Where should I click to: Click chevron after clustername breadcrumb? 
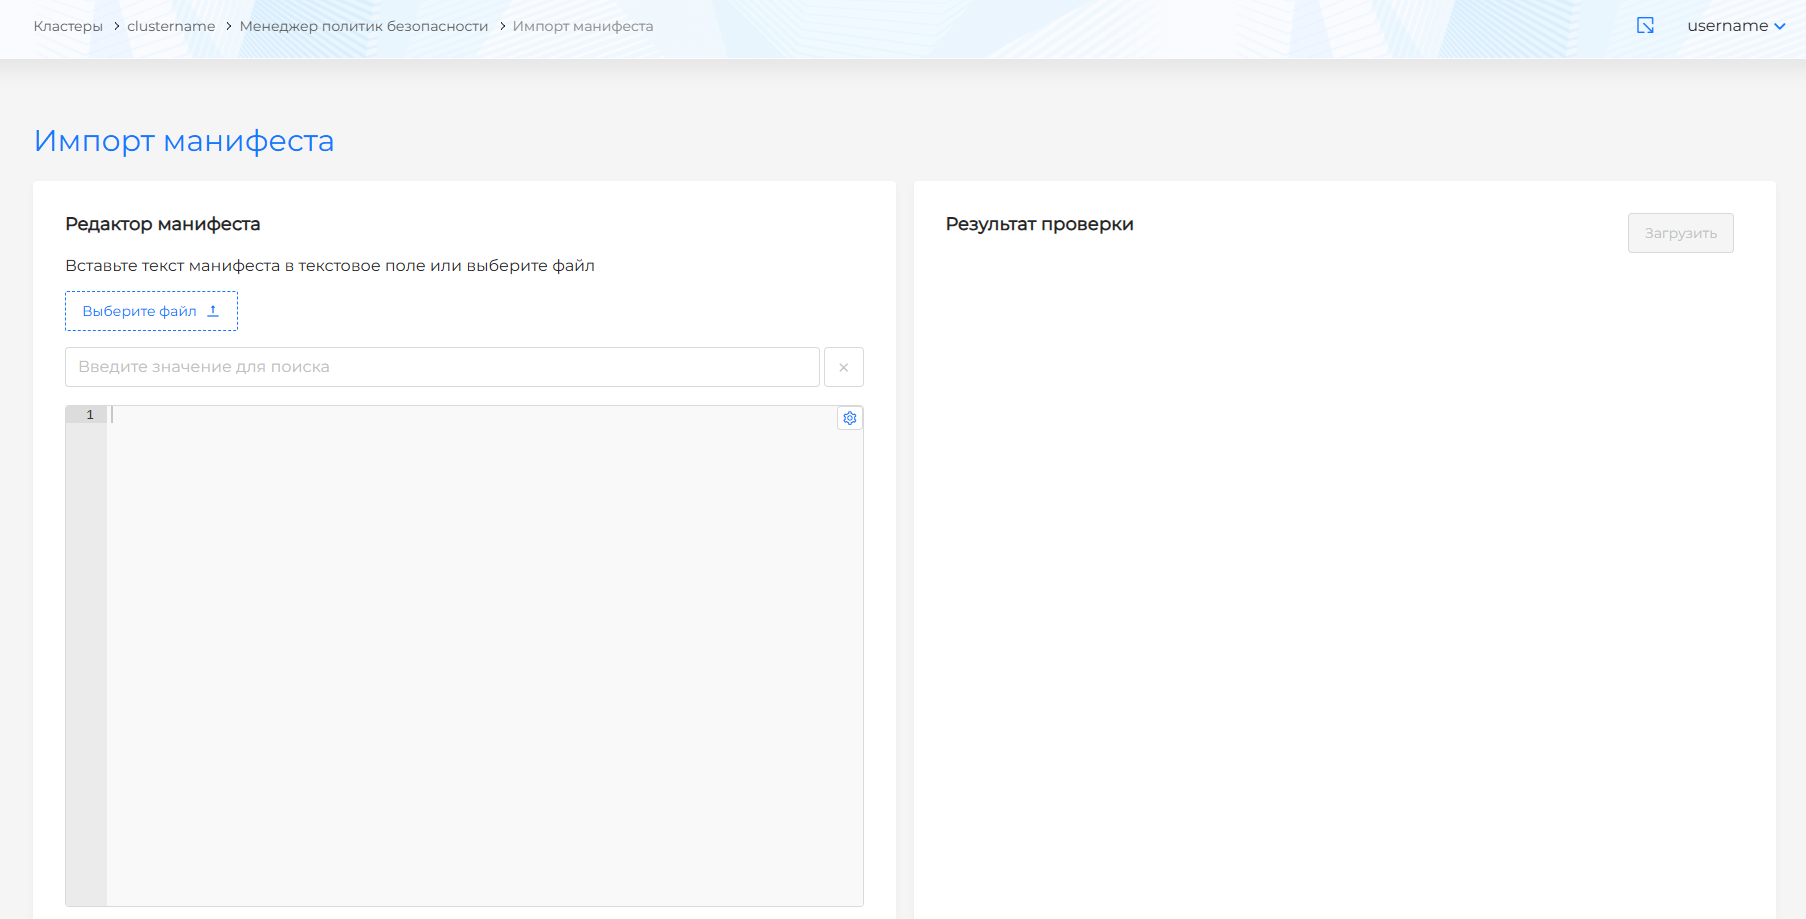(x=228, y=26)
